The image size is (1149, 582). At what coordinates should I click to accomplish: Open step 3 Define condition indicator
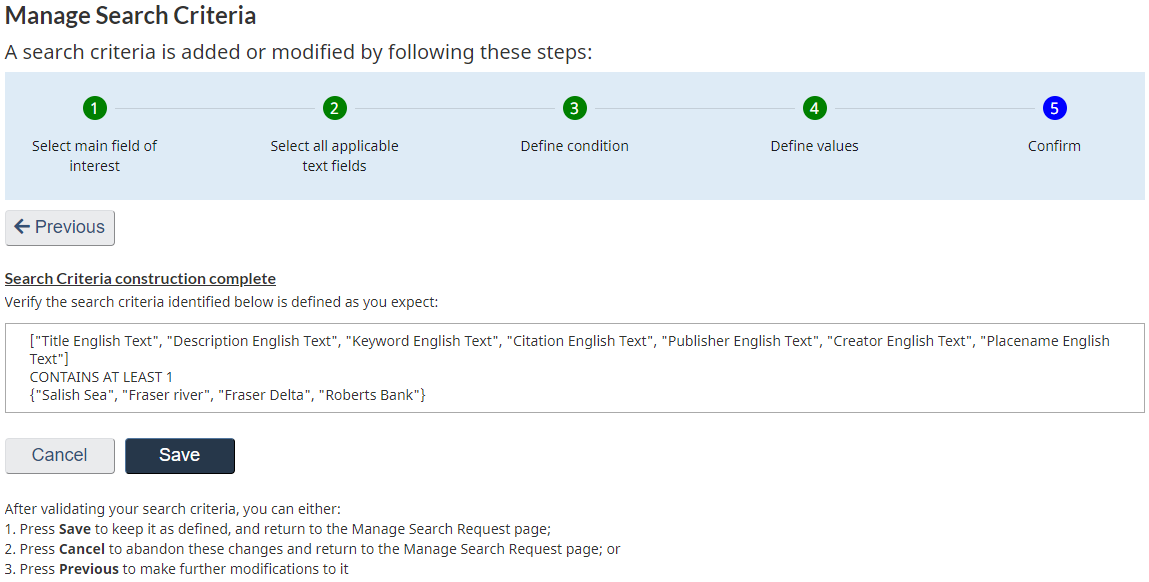pyautogui.click(x=574, y=108)
